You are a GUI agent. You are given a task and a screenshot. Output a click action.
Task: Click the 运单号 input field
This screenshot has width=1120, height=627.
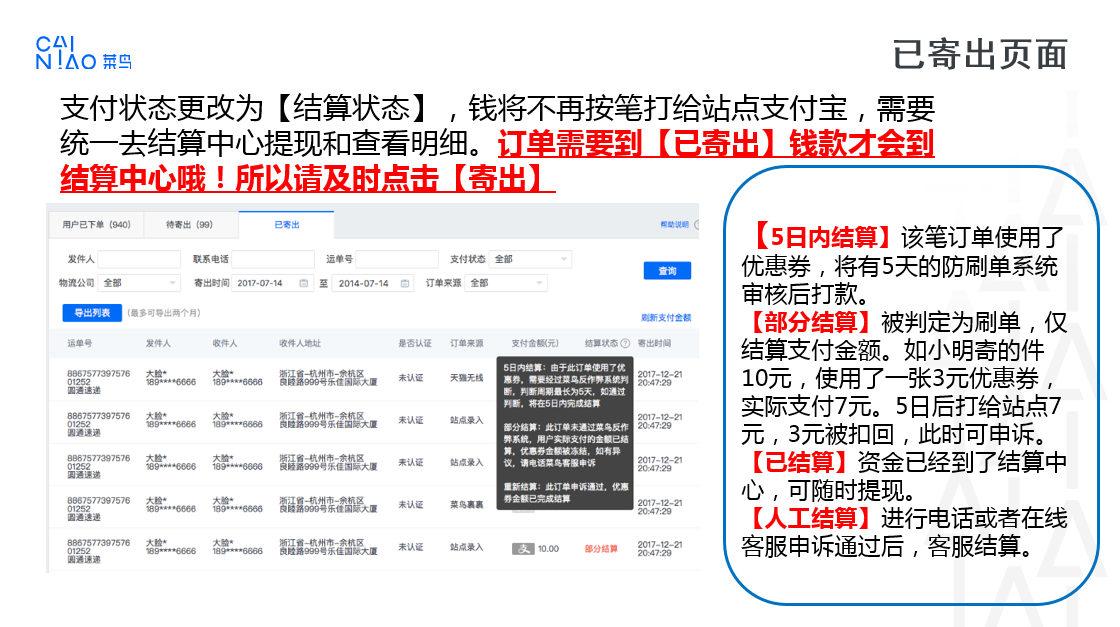coord(396,259)
